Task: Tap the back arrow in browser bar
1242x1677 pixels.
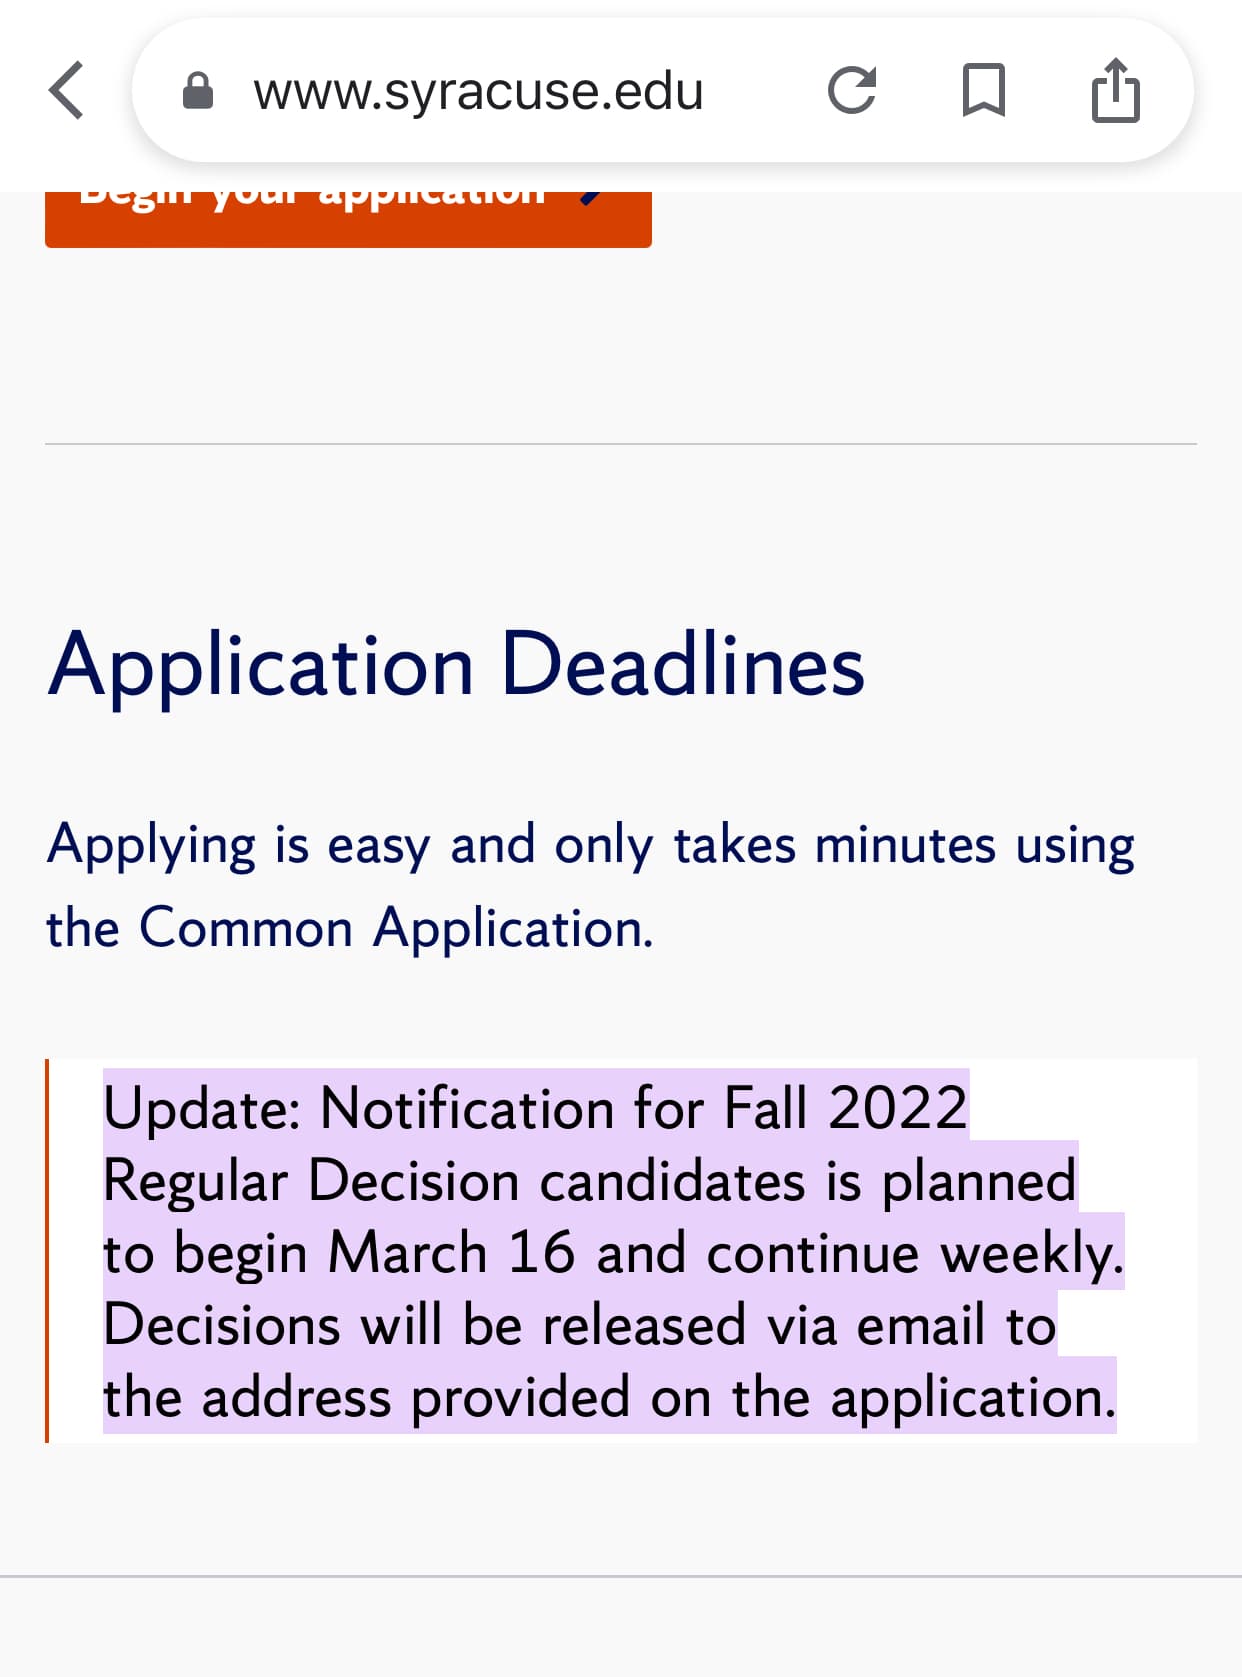Action: point(67,90)
